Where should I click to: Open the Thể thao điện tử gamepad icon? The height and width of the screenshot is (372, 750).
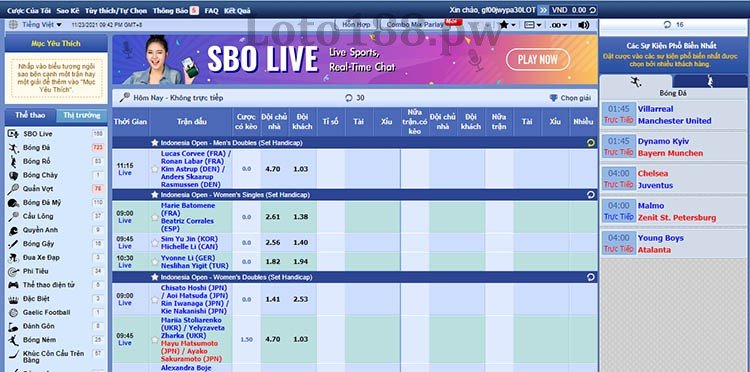click(13, 285)
